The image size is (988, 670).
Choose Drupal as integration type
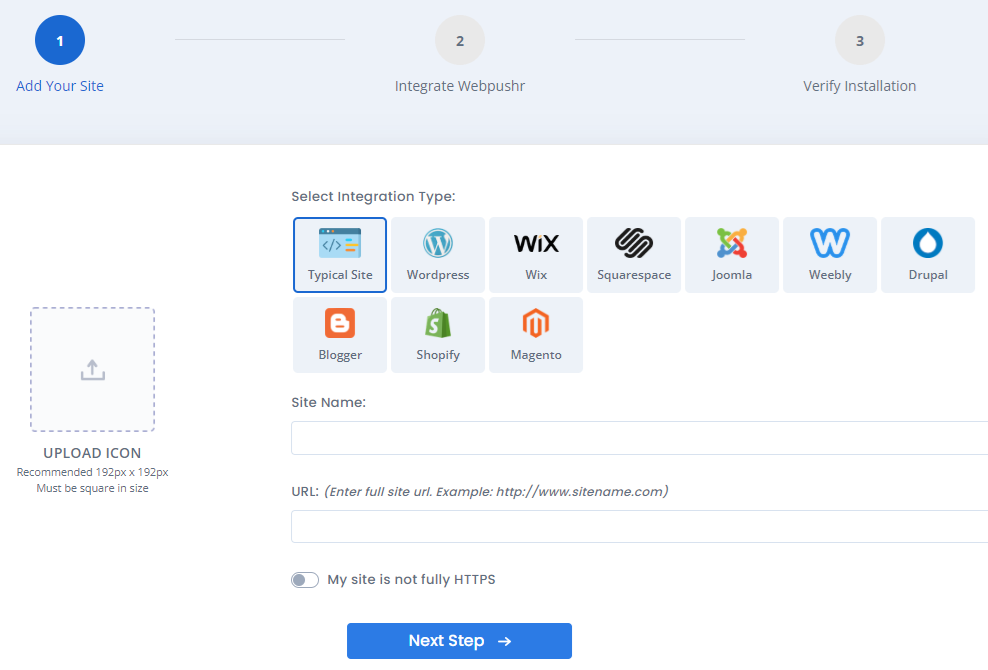pos(928,255)
